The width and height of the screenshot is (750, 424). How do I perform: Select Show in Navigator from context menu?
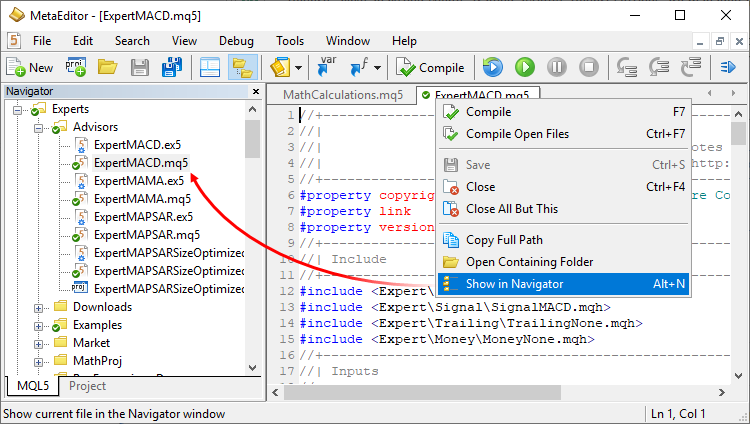[514, 284]
